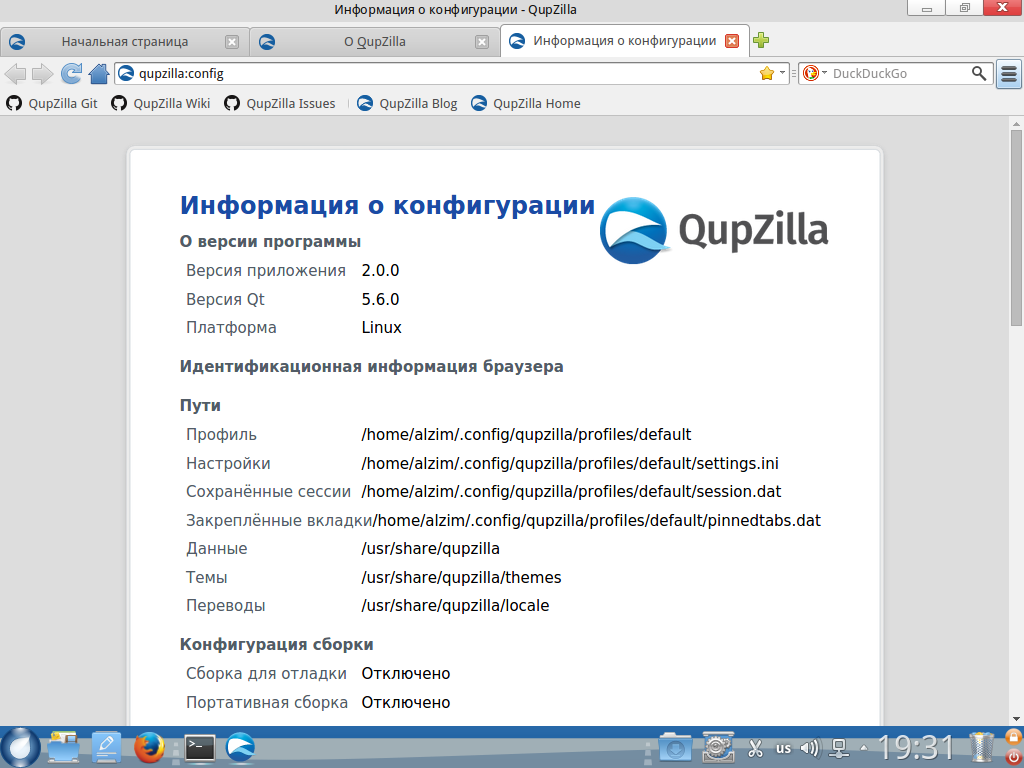
Task: Click the settings.ini path
Action: tap(570, 463)
